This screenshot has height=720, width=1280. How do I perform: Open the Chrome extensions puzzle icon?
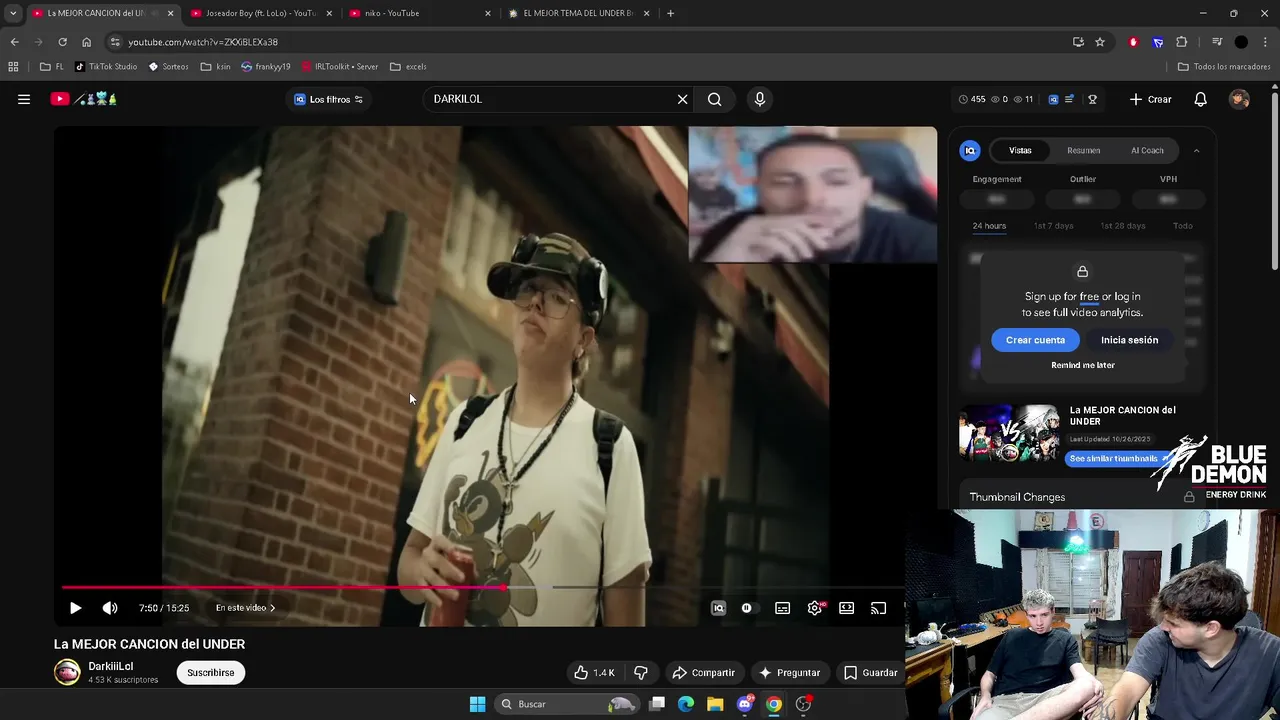coord(1182,42)
